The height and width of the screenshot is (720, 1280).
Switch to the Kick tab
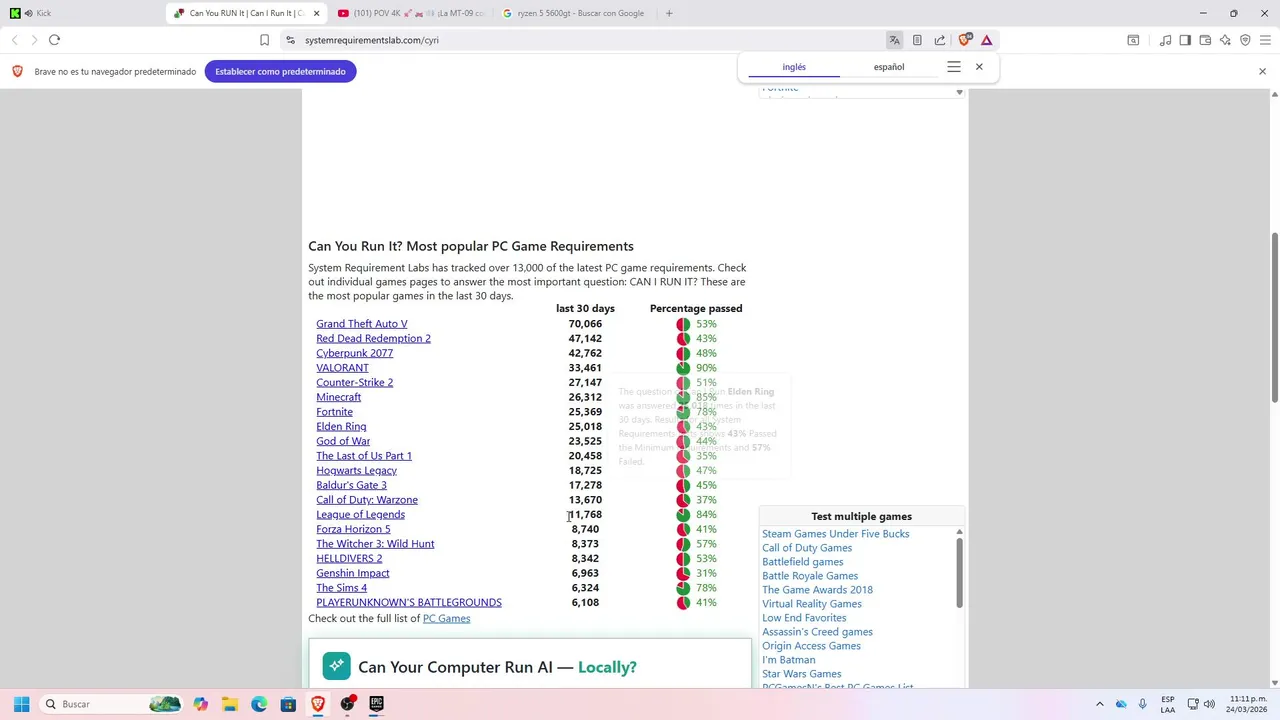(85, 13)
